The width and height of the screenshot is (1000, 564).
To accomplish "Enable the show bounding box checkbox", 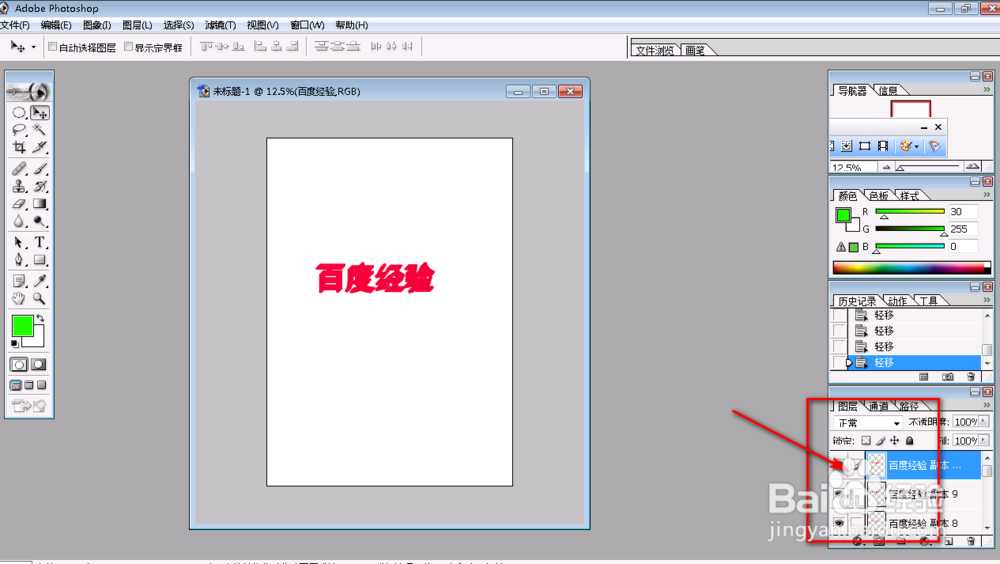I will (129, 47).
